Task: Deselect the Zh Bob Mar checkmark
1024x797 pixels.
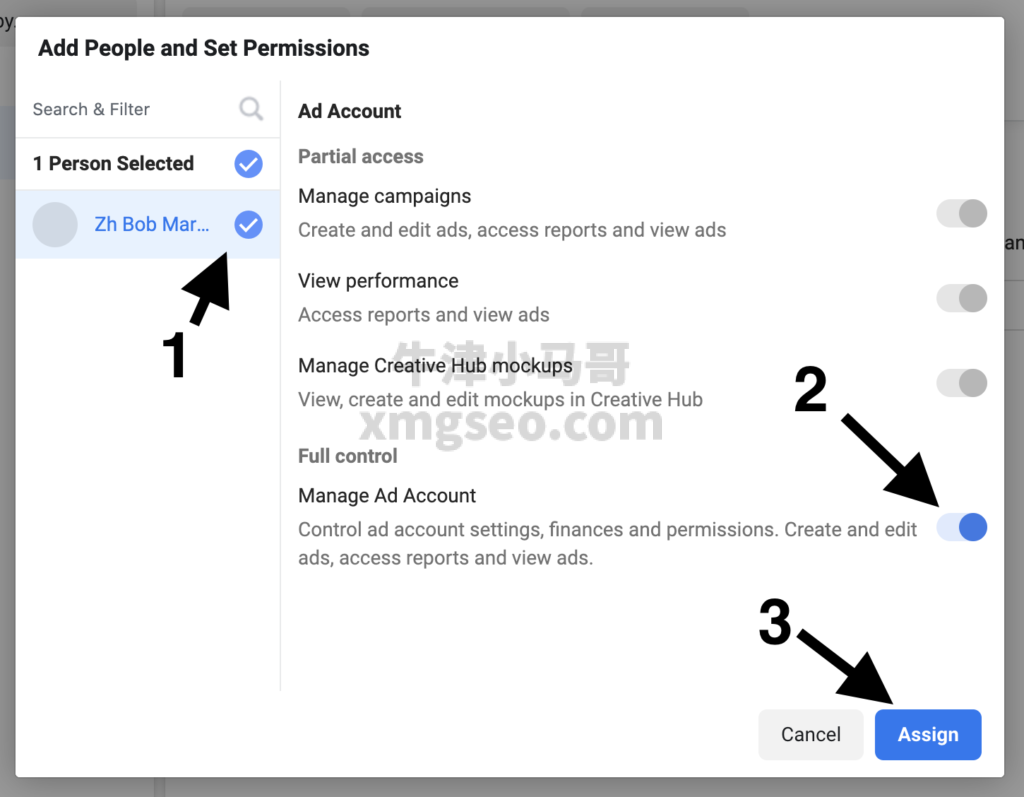Action: [248, 225]
